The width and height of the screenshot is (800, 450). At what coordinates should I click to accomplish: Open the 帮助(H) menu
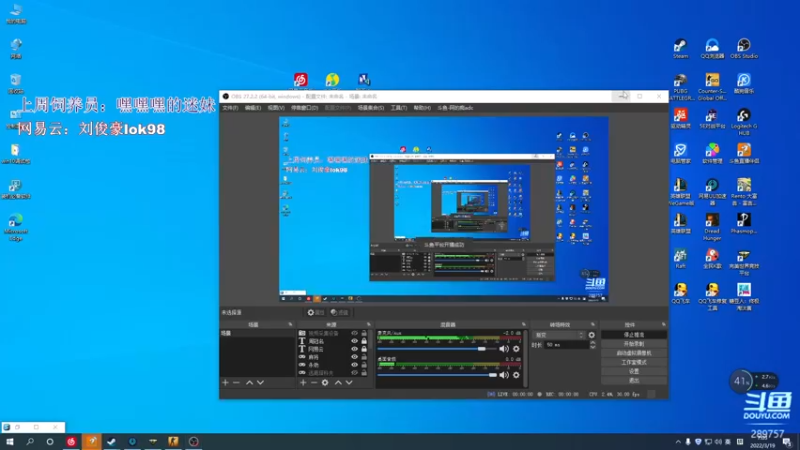422,108
